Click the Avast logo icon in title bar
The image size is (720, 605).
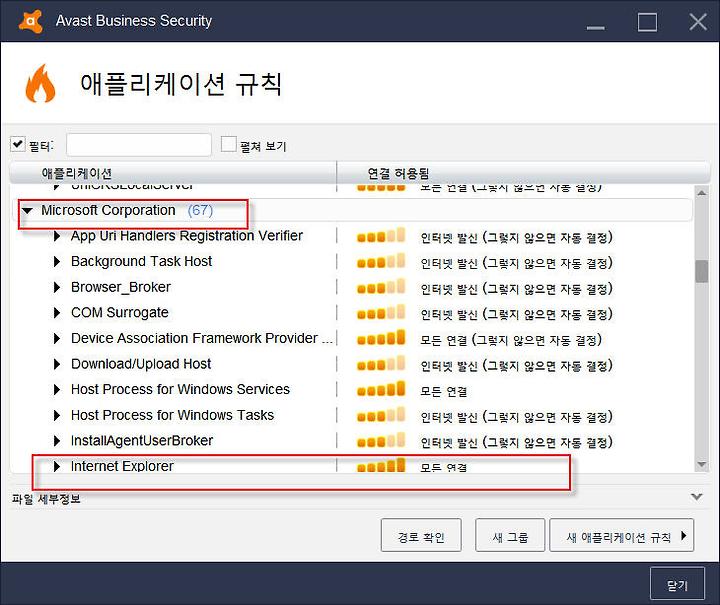[30, 21]
